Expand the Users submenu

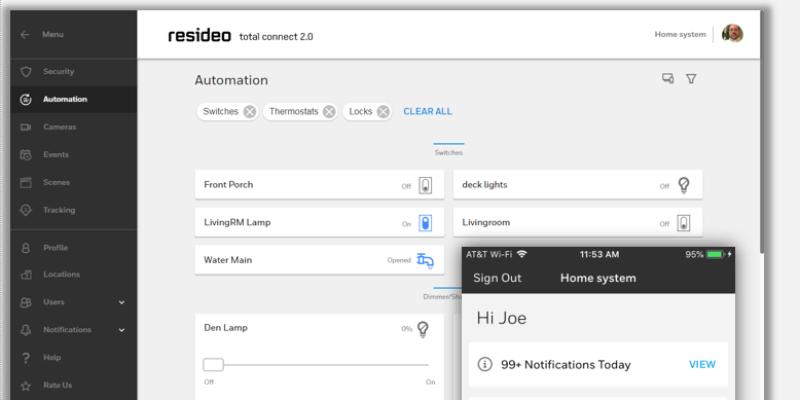coord(122,302)
